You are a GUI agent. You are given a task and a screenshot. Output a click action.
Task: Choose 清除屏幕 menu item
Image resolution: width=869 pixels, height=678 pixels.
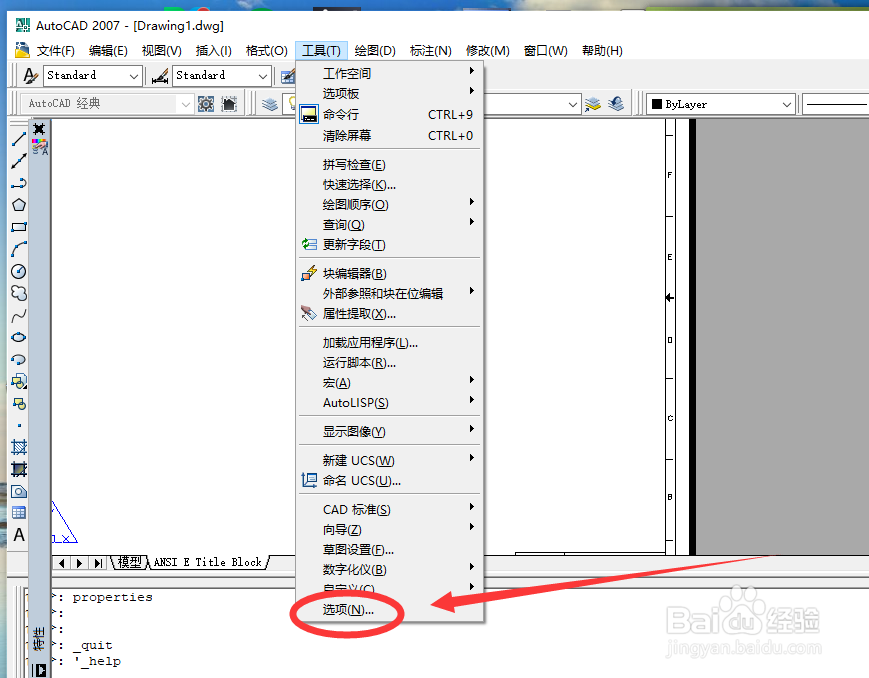pos(390,135)
